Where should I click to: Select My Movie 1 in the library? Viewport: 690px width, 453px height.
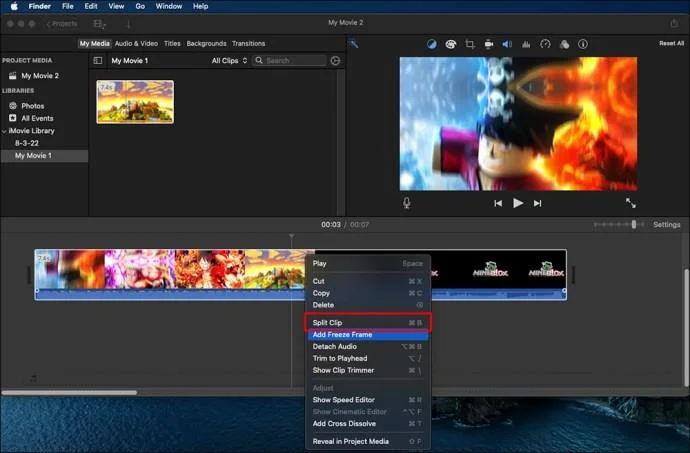33,155
